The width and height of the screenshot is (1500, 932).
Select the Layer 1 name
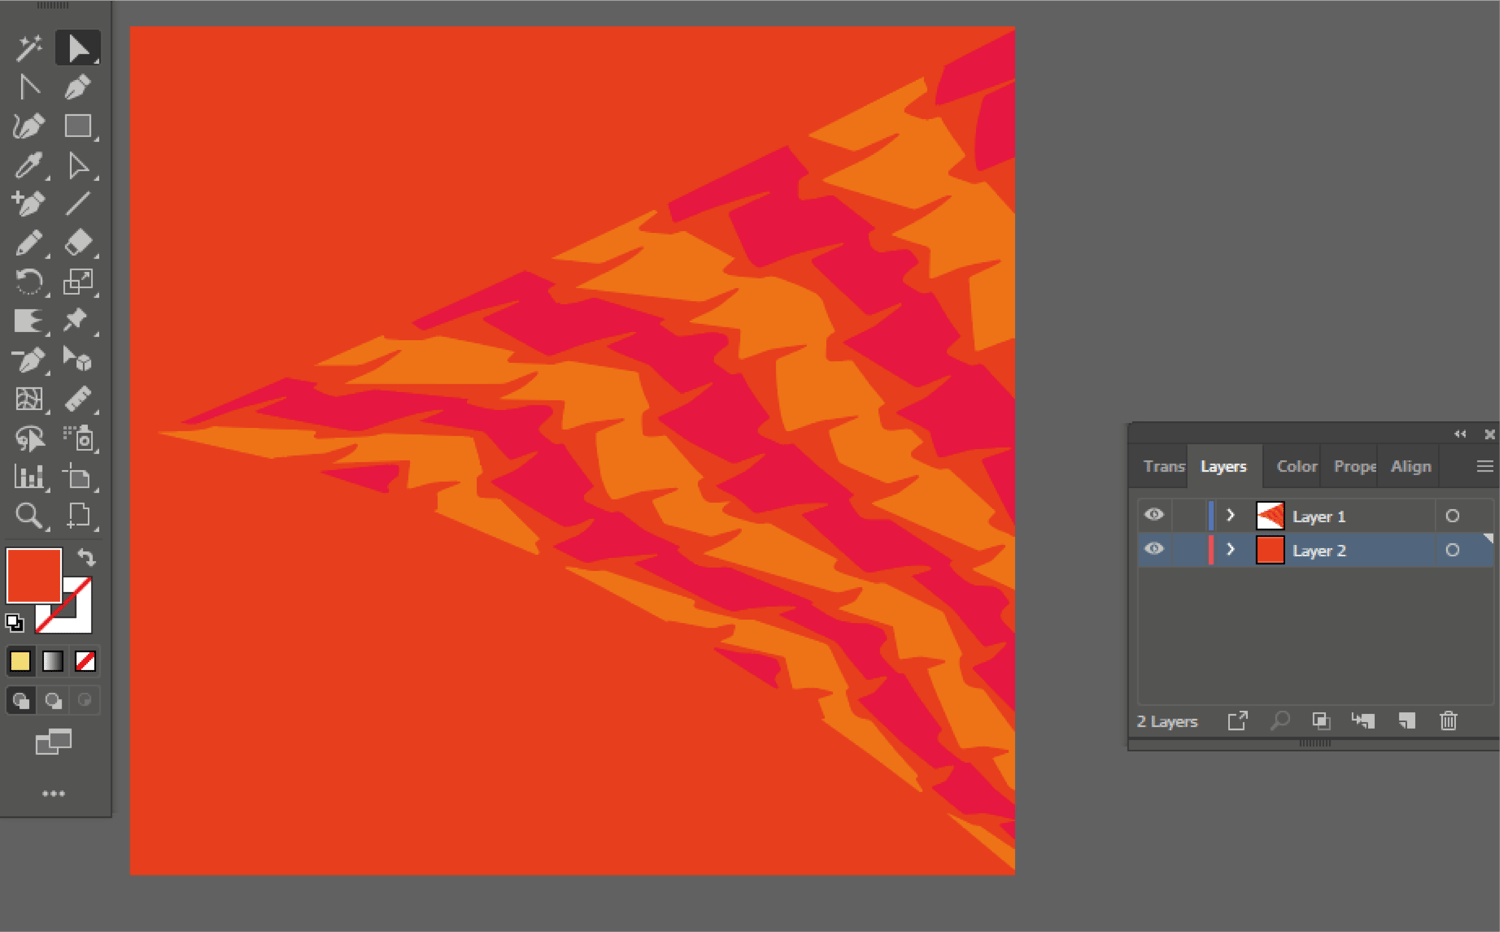point(1319,516)
